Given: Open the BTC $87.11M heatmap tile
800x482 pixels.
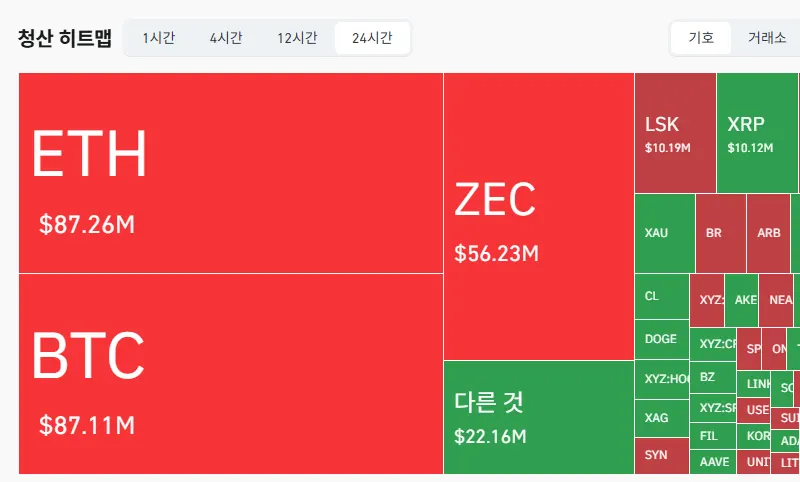Looking at the screenshot, I should 231,374.
